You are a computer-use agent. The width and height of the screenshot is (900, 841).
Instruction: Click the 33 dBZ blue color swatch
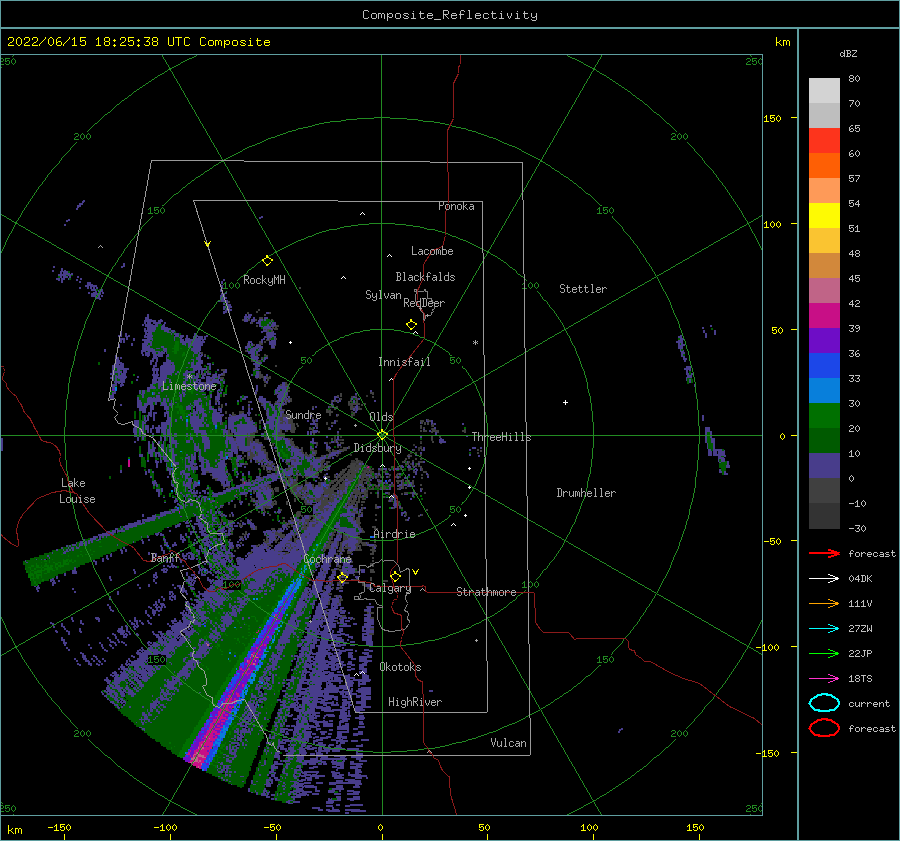tap(824, 390)
